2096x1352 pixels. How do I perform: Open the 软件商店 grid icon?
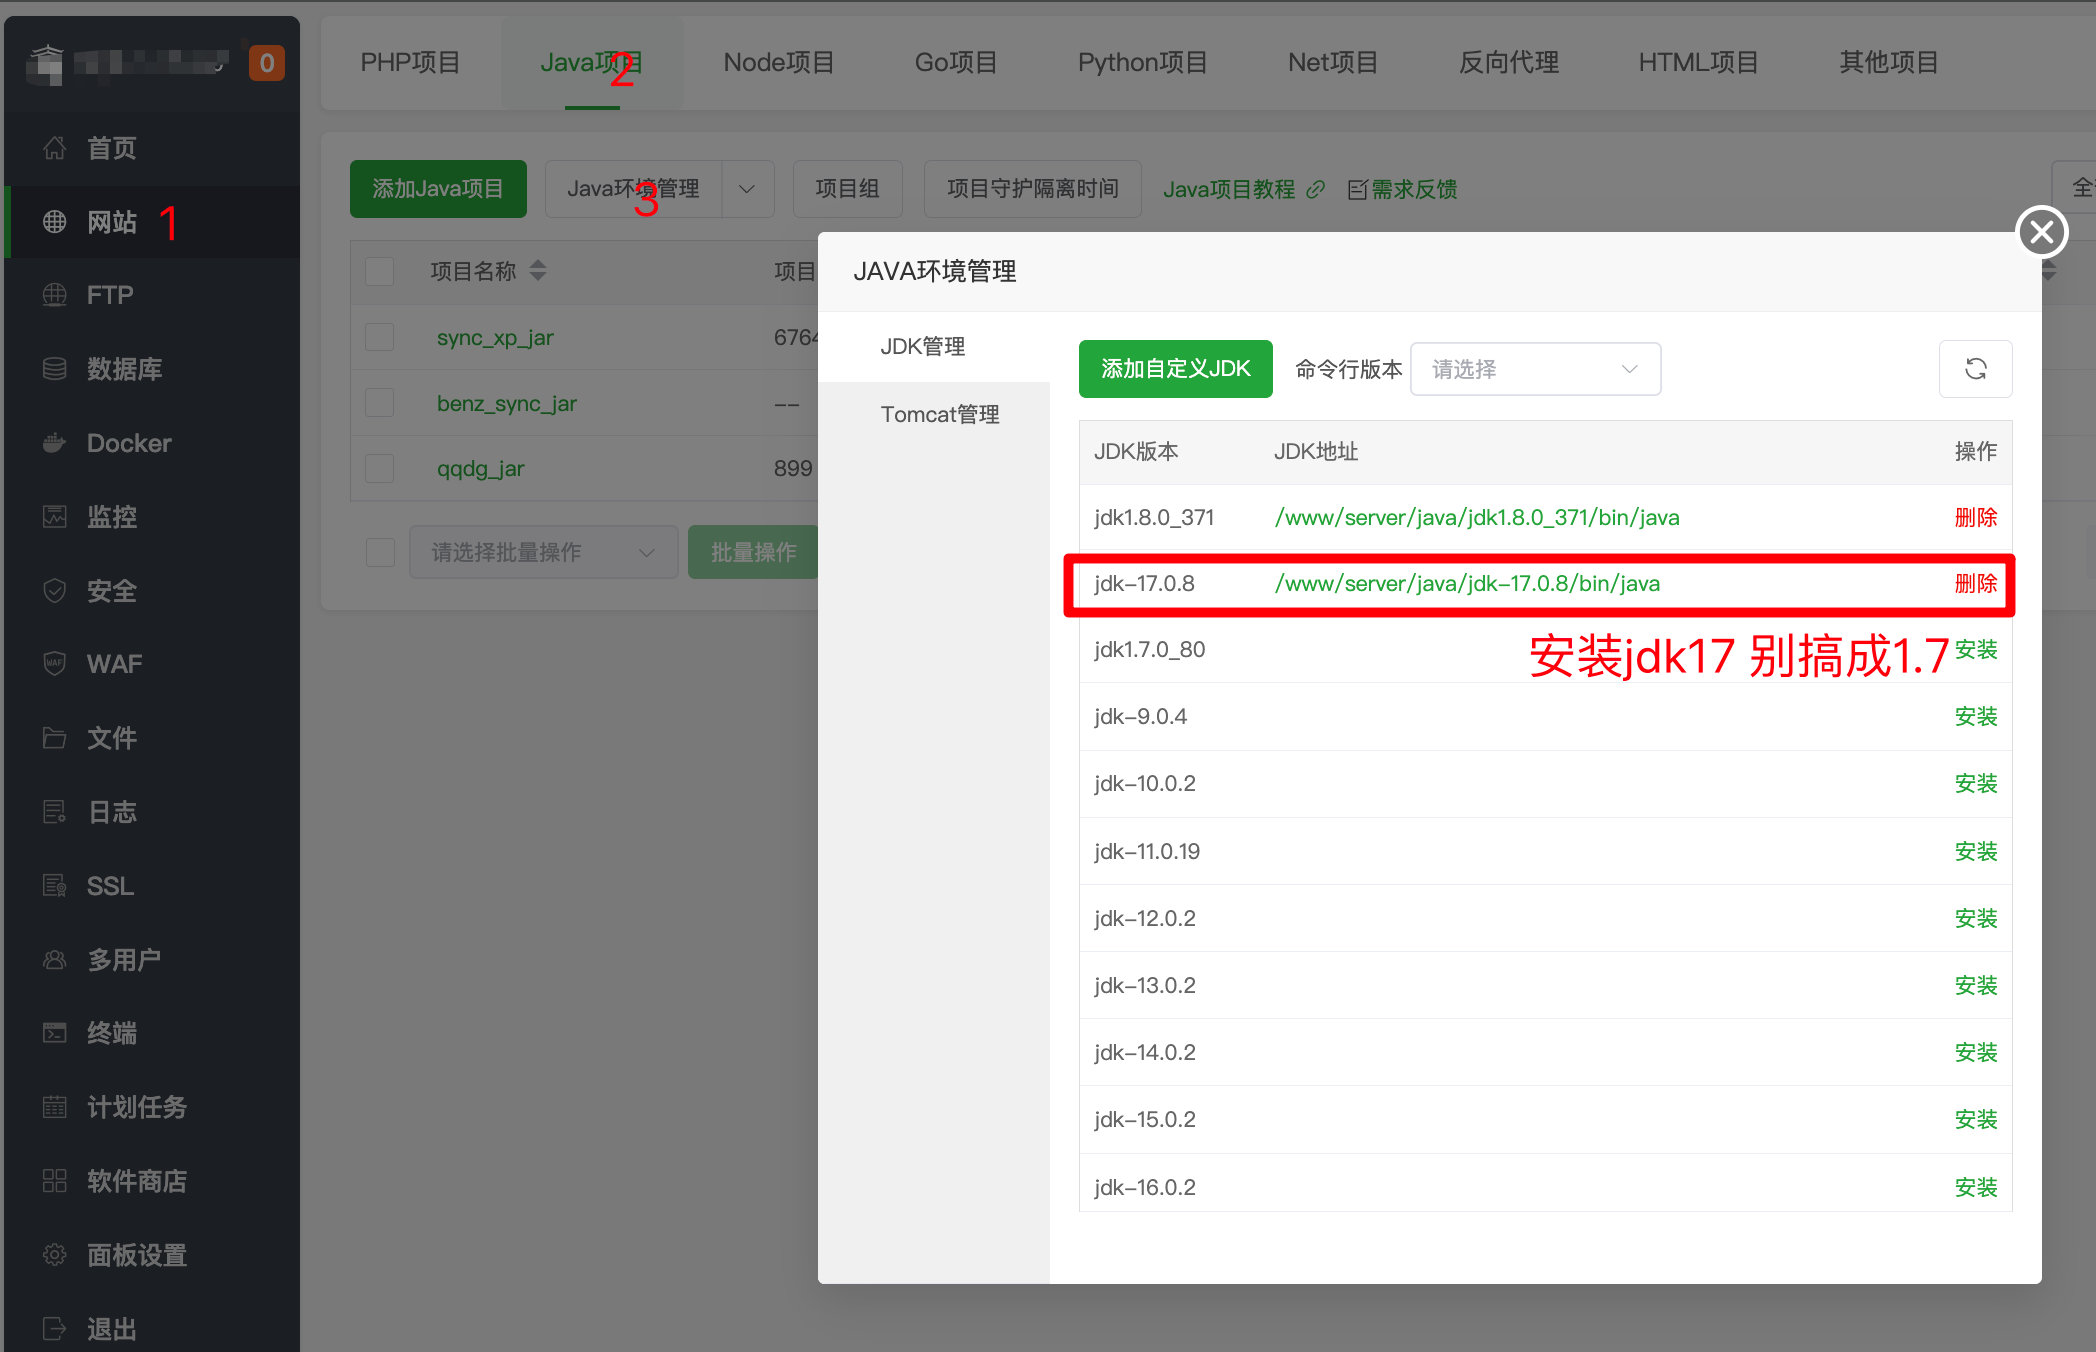pyautogui.click(x=55, y=1181)
